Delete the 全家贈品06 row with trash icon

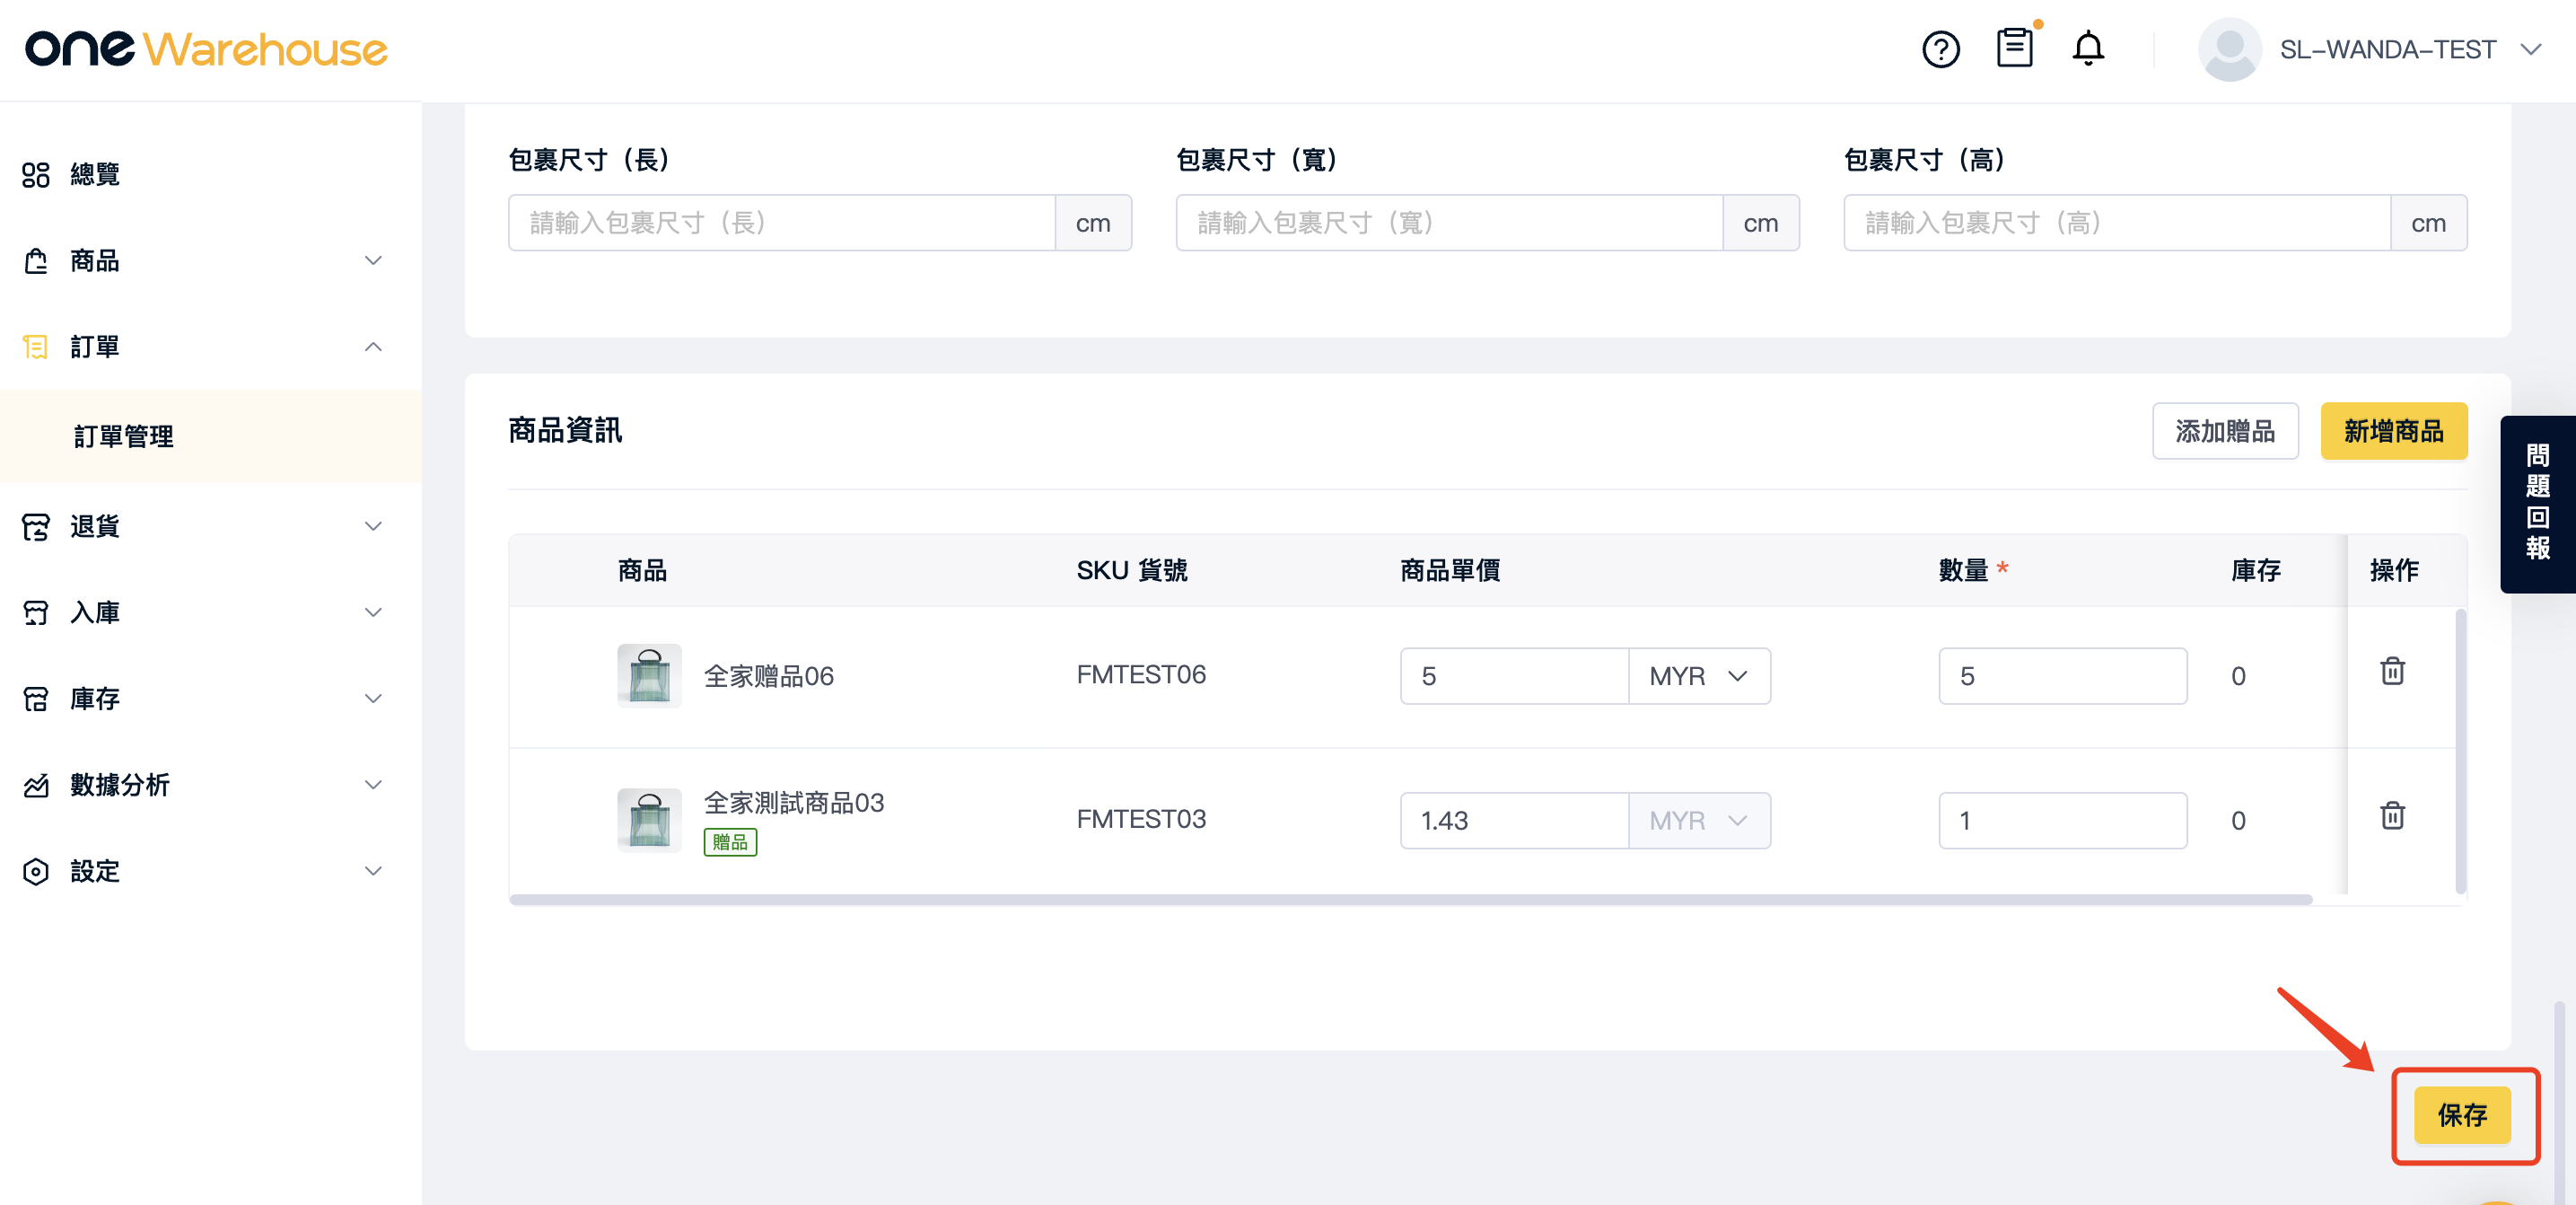[2392, 671]
